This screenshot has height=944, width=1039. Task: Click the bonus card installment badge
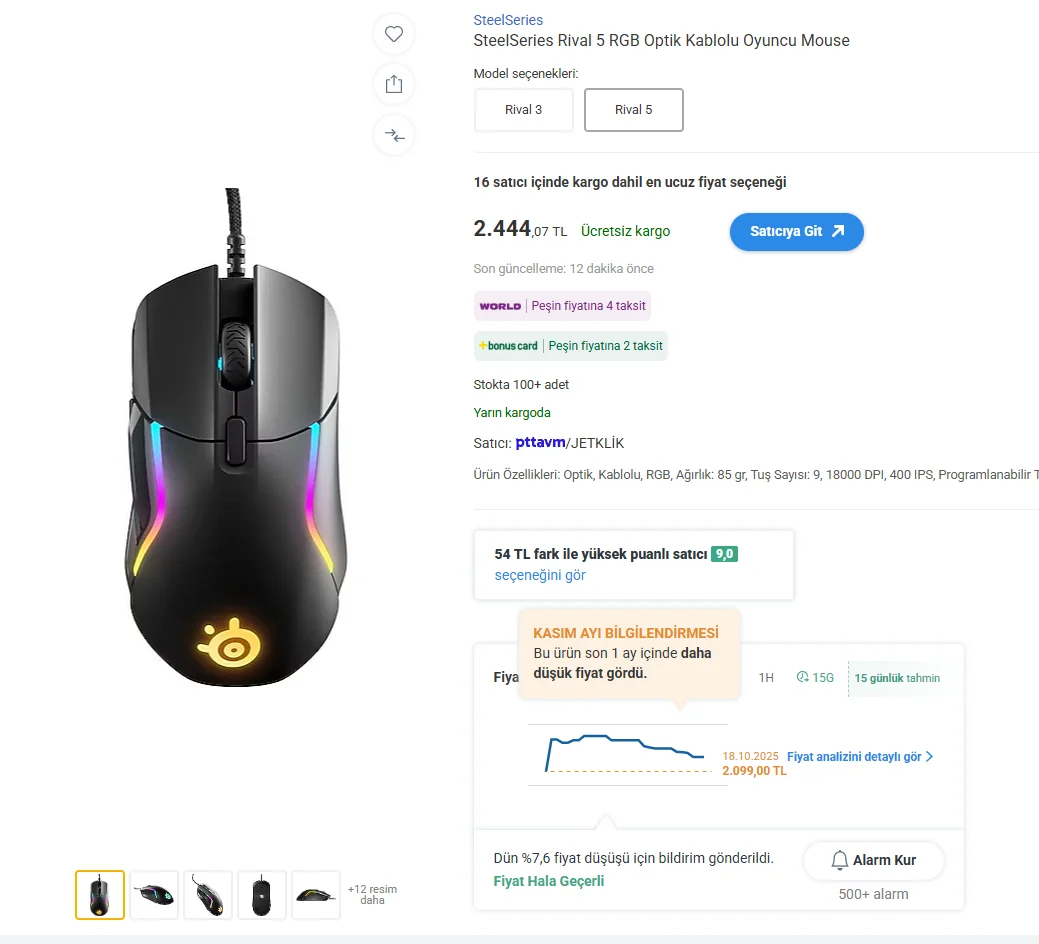pos(571,346)
